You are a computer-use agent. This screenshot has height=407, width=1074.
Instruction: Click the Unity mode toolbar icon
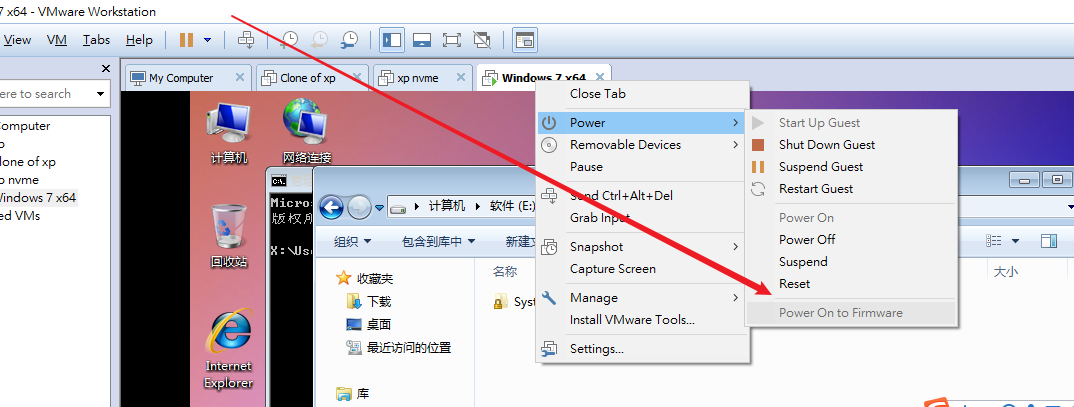coord(482,40)
